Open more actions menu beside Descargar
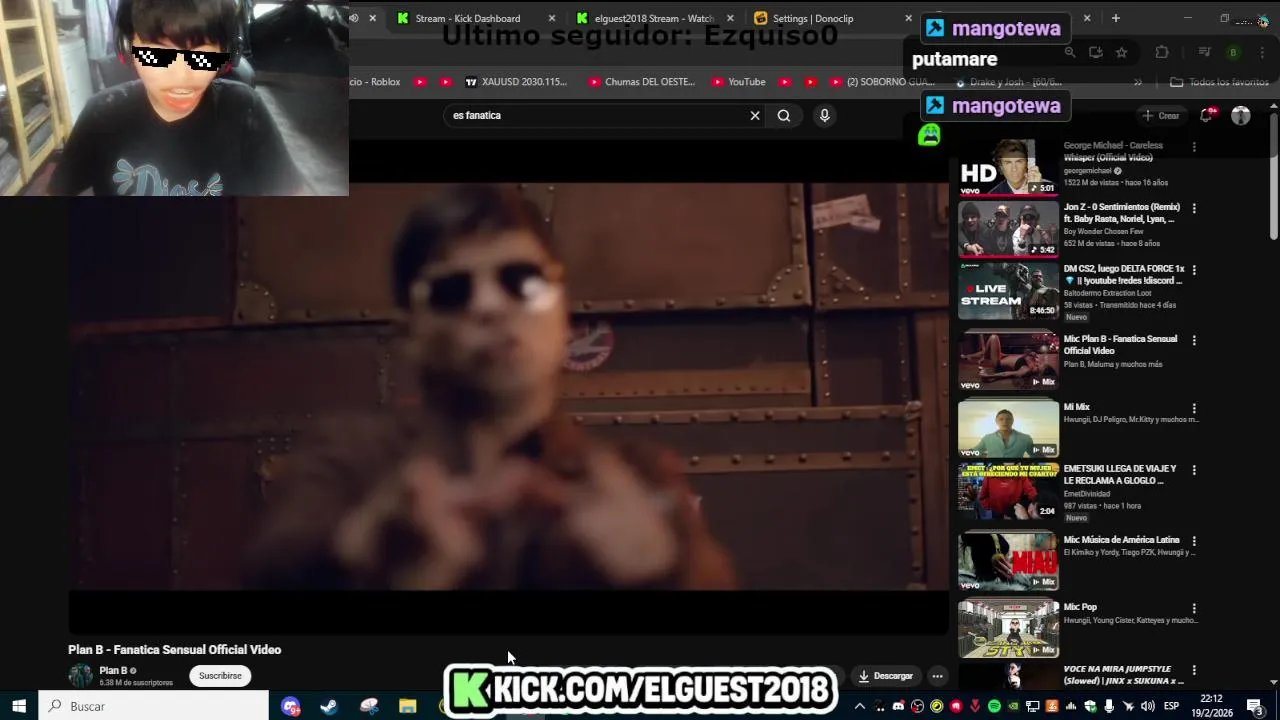1280x720 pixels. point(937,676)
